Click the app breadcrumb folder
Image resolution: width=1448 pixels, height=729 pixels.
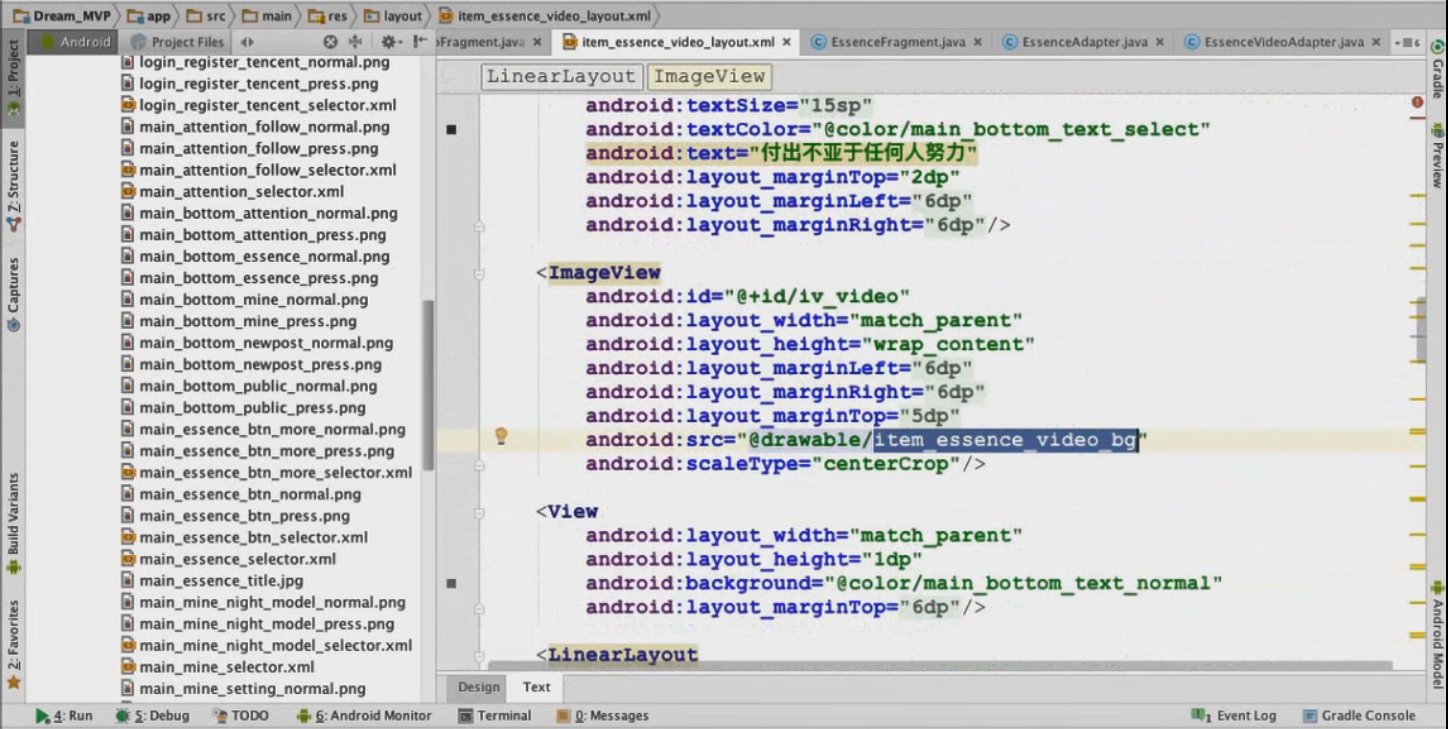click(149, 16)
